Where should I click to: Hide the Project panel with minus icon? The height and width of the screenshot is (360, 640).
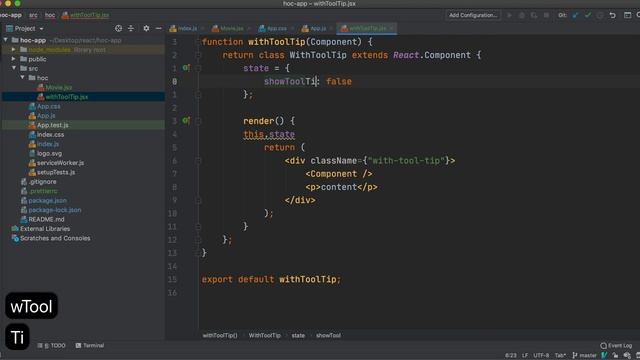coord(158,28)
